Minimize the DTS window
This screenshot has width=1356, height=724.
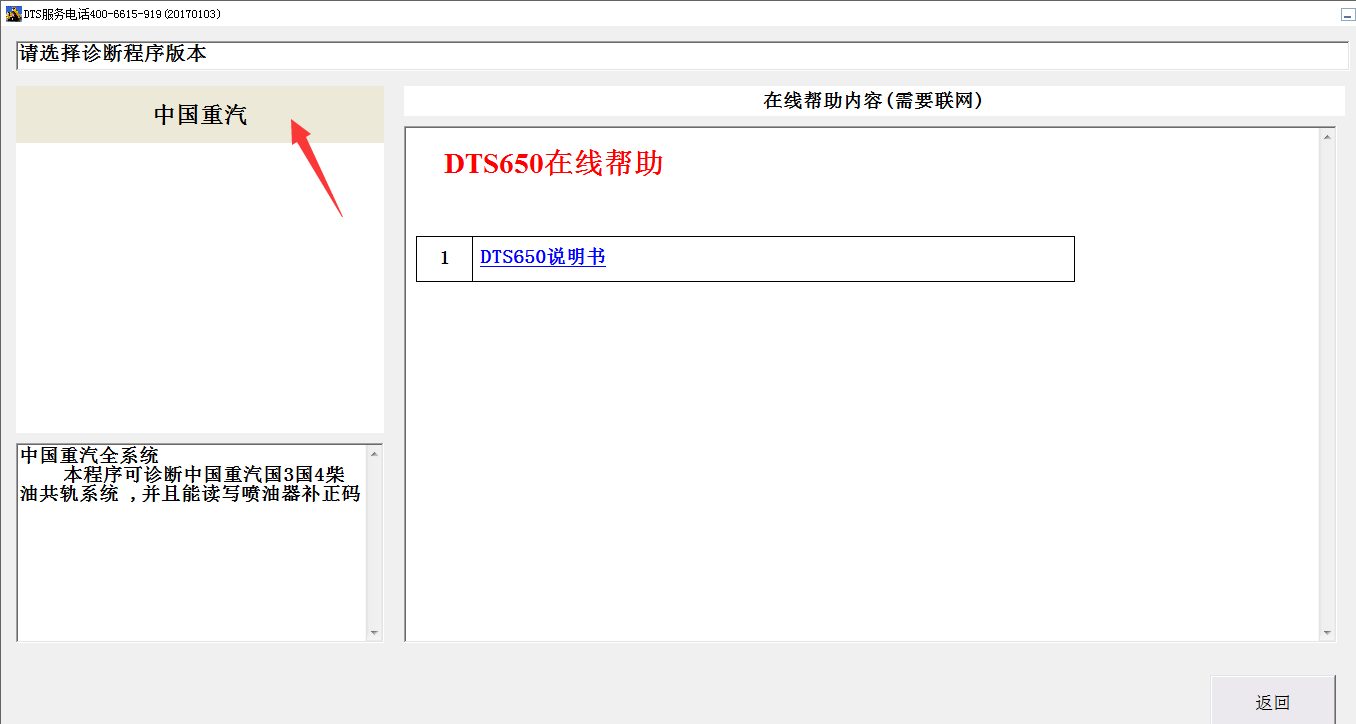1346,14
